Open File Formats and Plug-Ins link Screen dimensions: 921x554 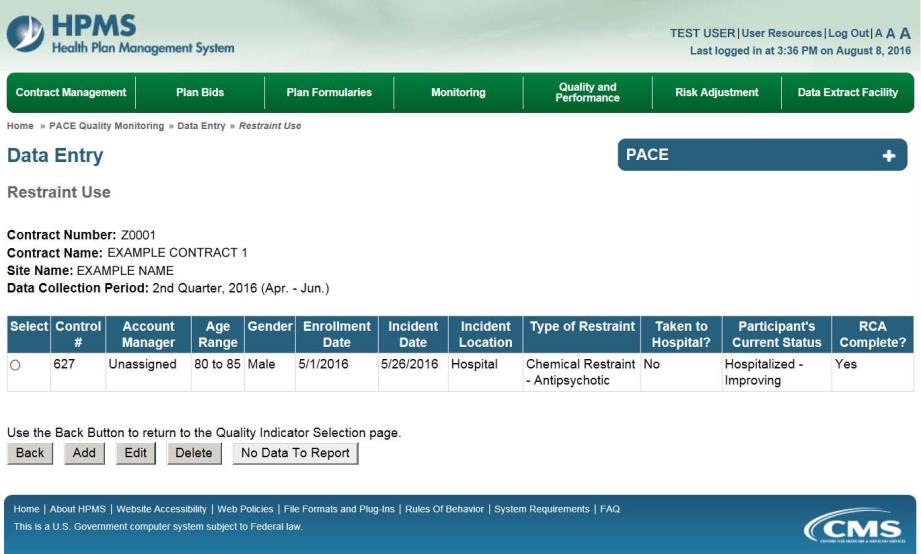pos(339,509)
